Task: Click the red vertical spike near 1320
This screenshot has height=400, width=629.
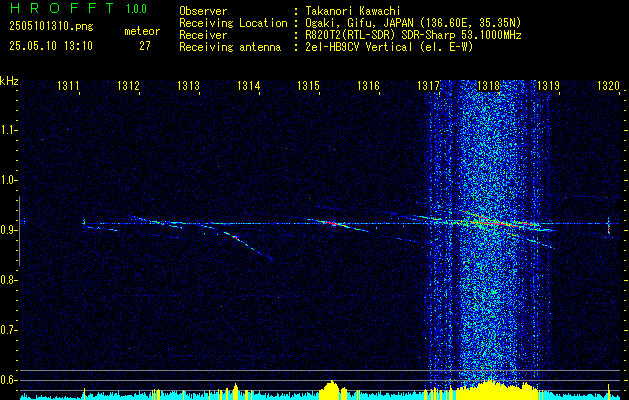Action: 609,227
